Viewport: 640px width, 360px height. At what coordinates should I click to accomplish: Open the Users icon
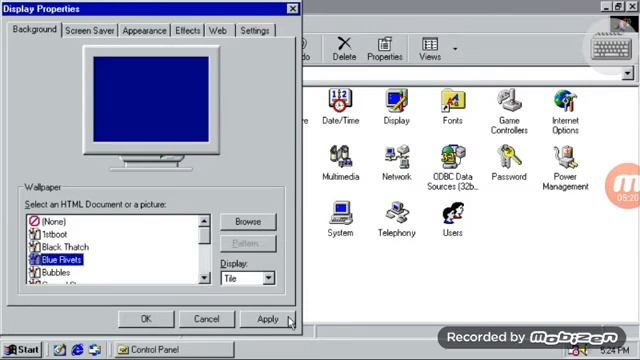click(452, 218)
